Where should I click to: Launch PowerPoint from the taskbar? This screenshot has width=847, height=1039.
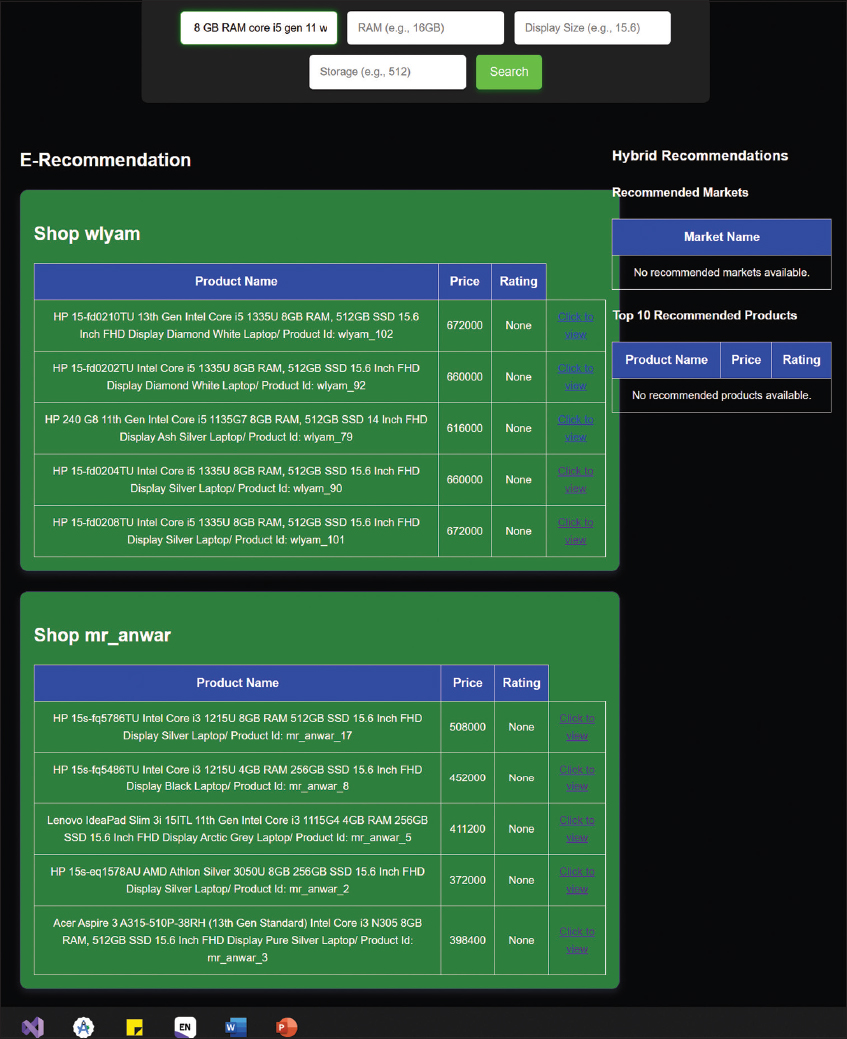click(286, 1027)
